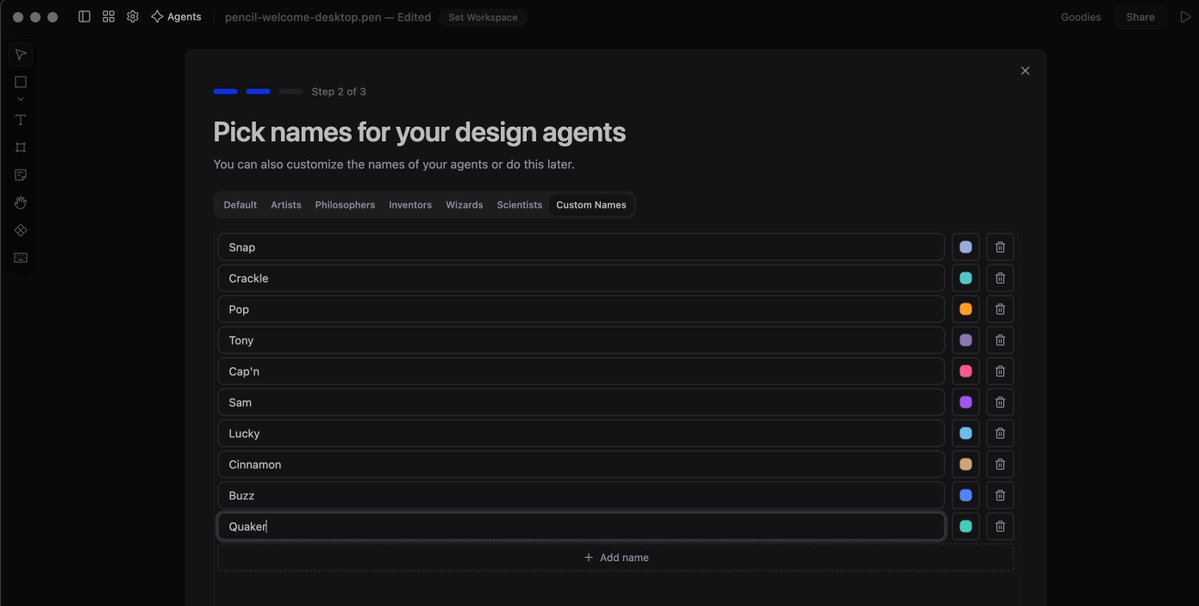The width and height of the screenshot is (1199, 606).
Task: Click the Lucky name field
Action: tap(581, 433)
